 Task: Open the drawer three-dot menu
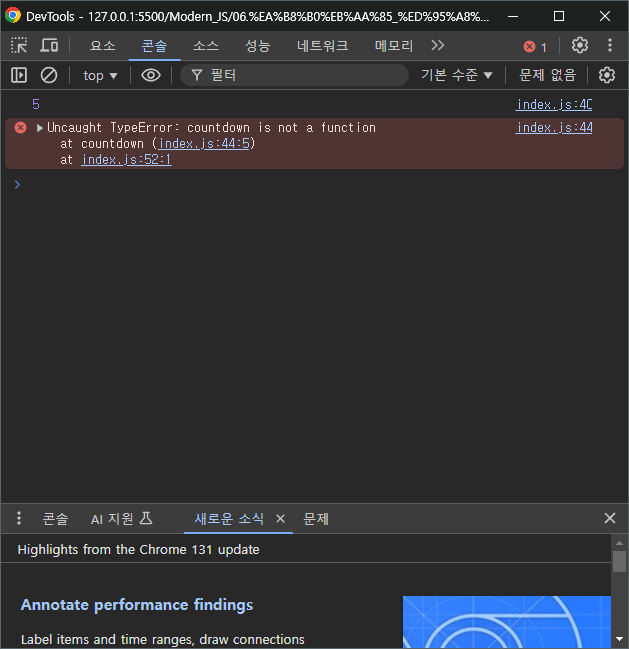tap(19, 518)
